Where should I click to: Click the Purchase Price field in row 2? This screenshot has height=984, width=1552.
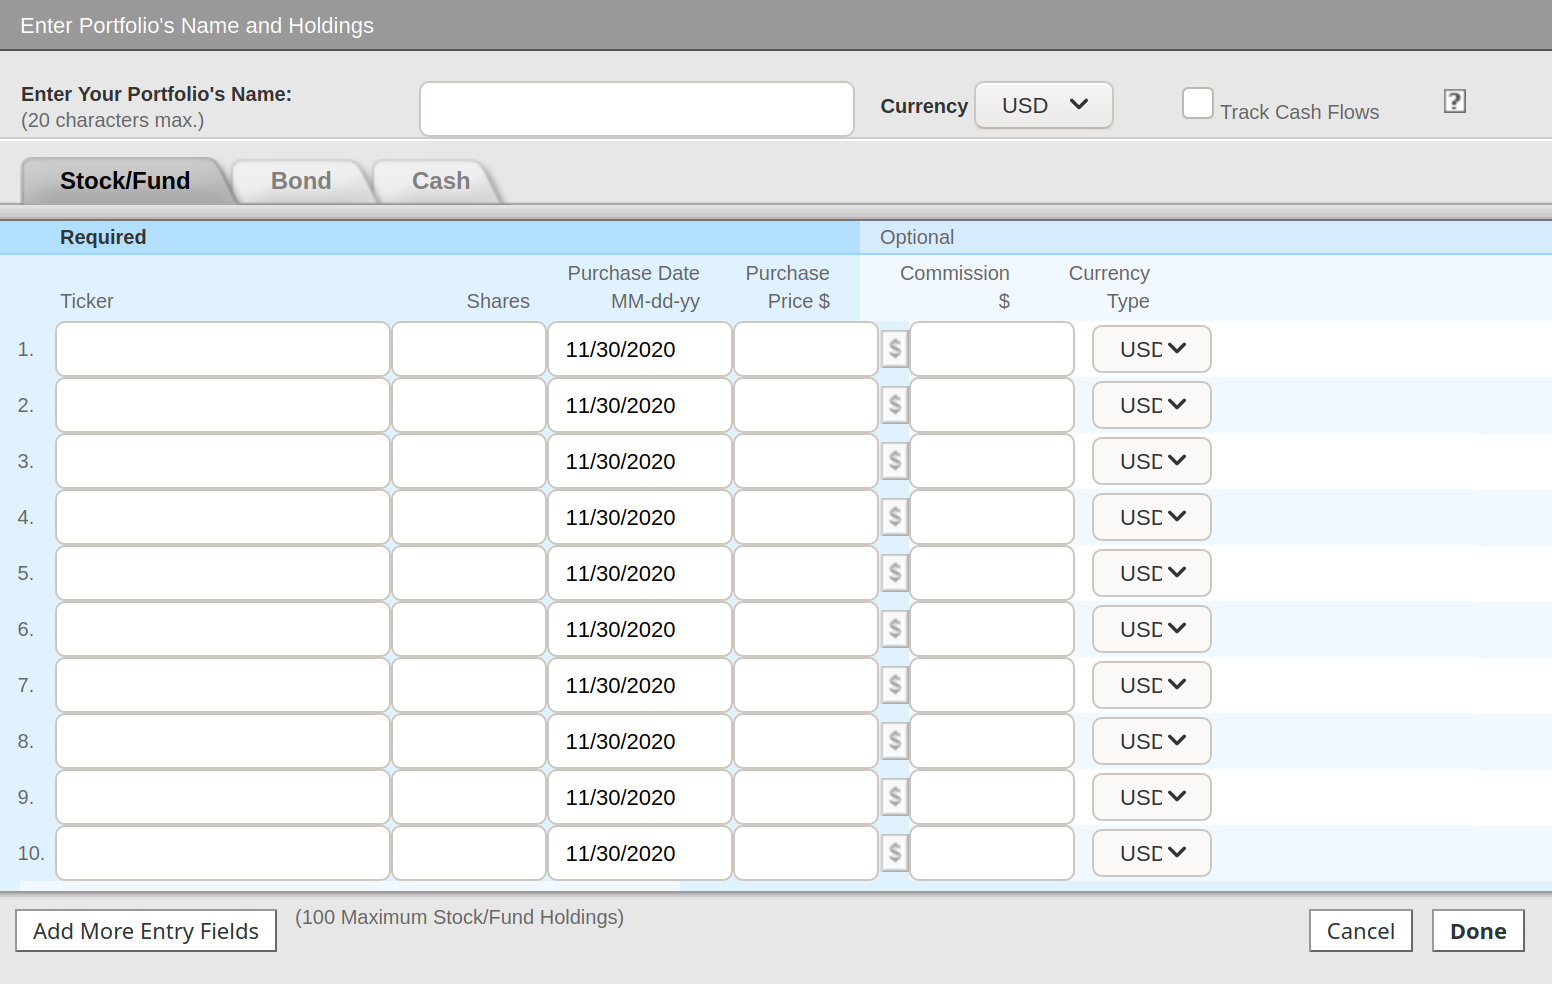(x=806, y=405)
